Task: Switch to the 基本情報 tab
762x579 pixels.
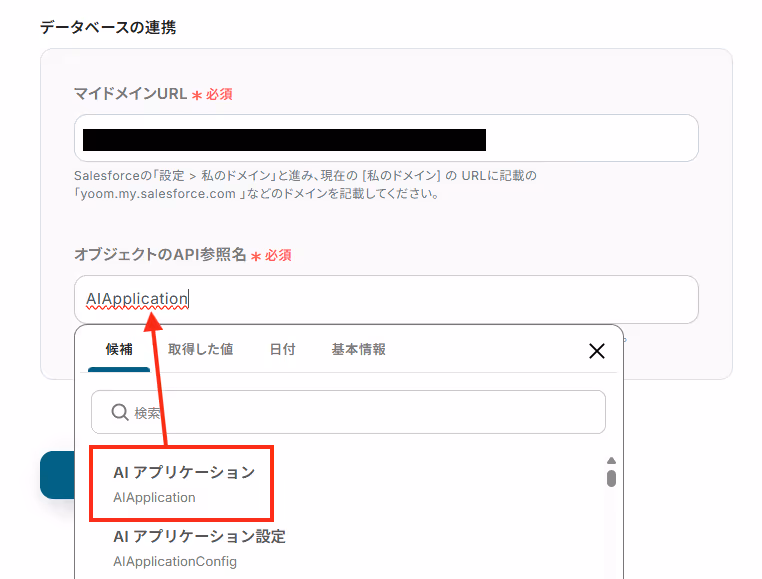Action: [x=359, y=349]
